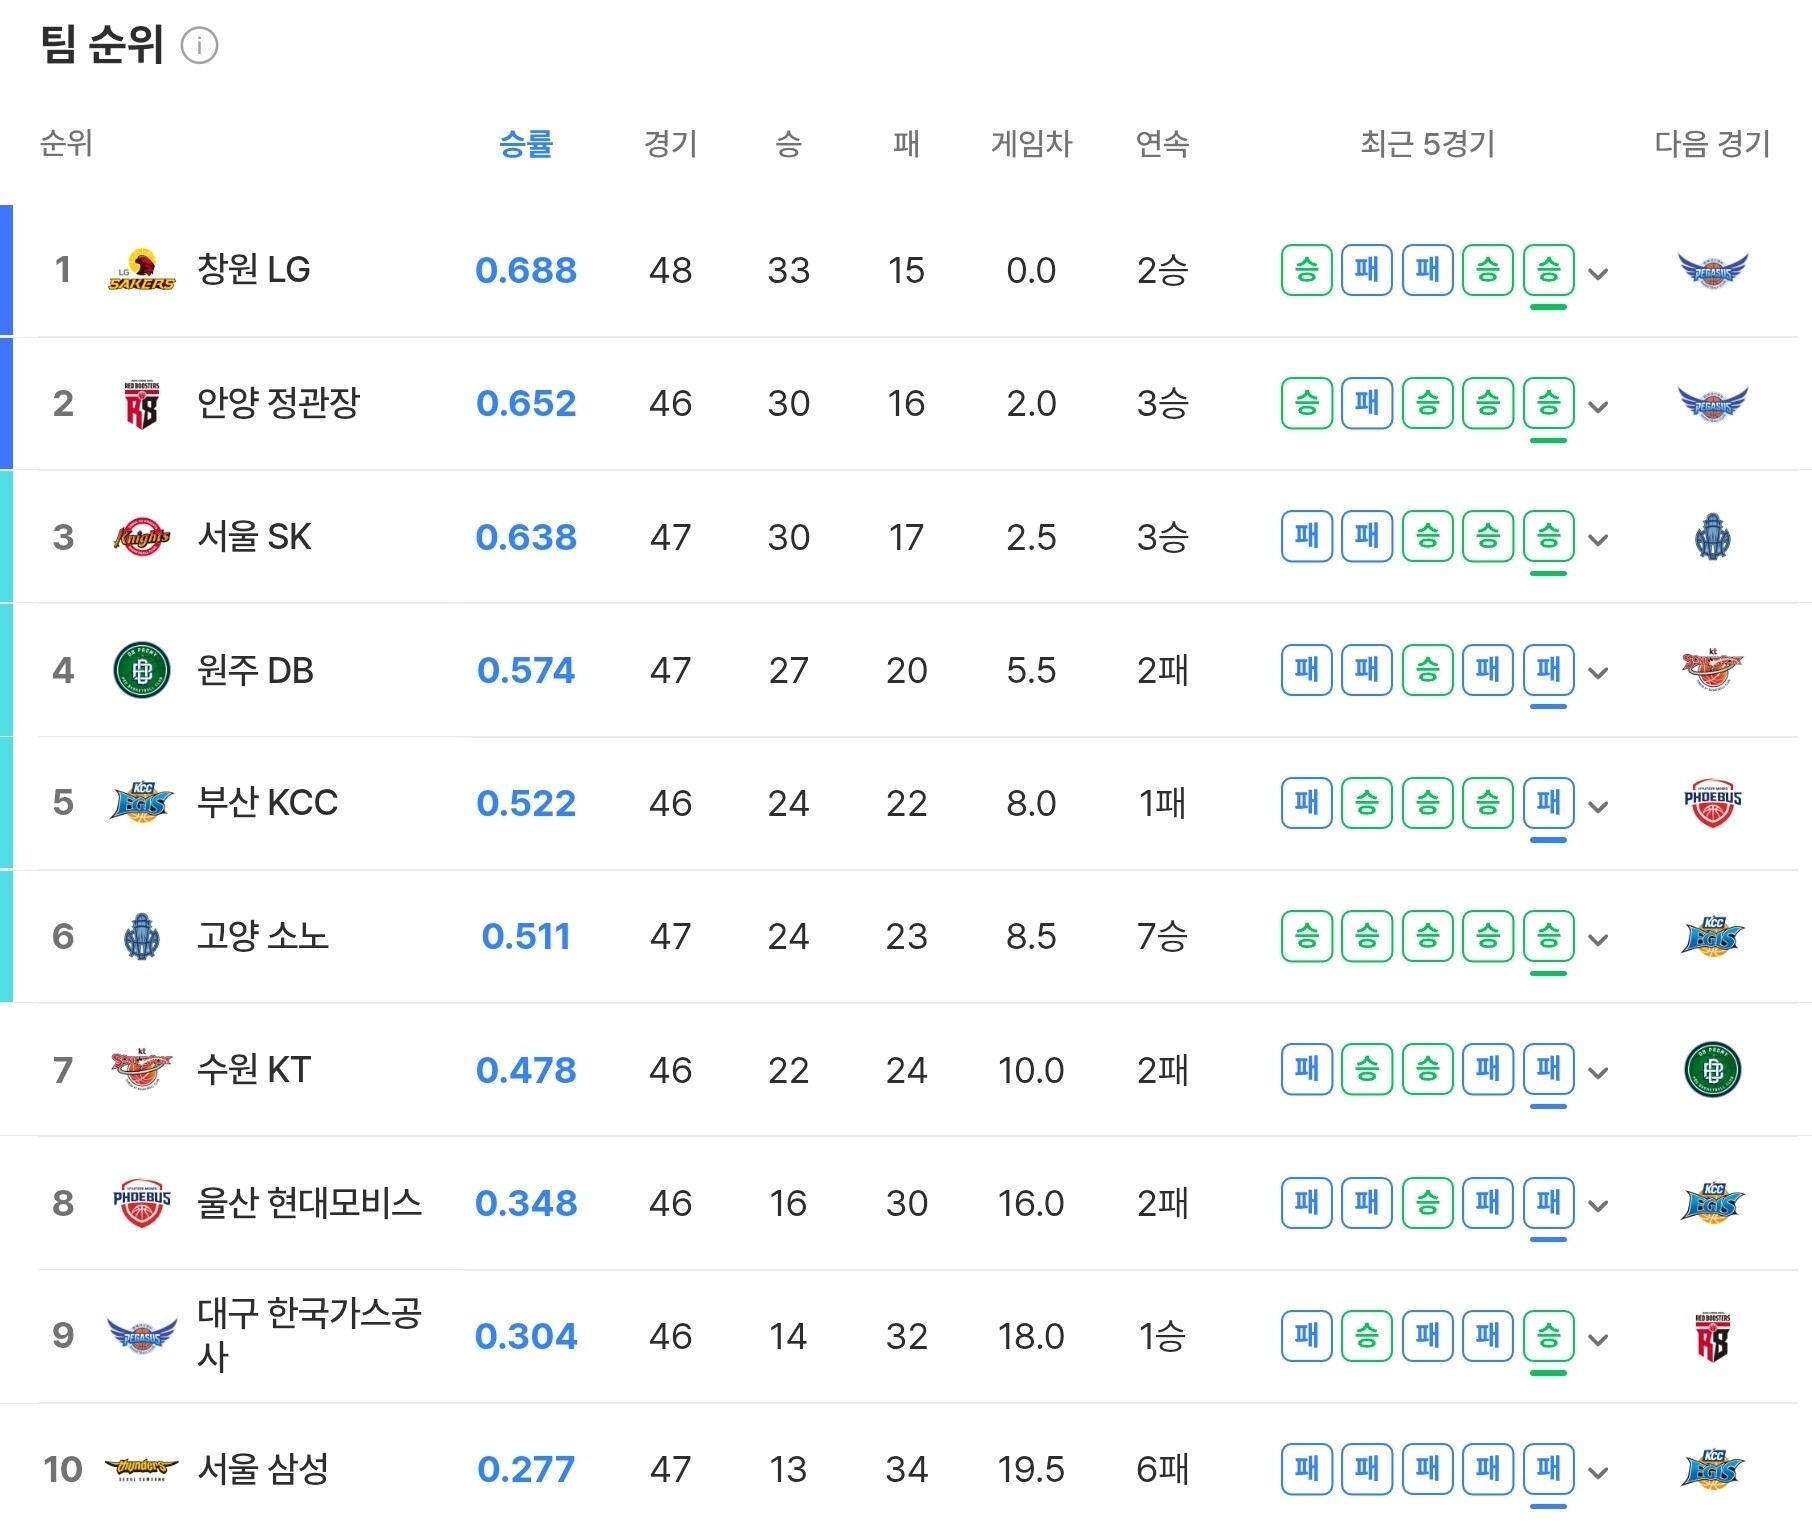The image size is (1812, 1530).
Task: Expand recent games for 서울 삼성
Action: click(x=1598, y=1472)
